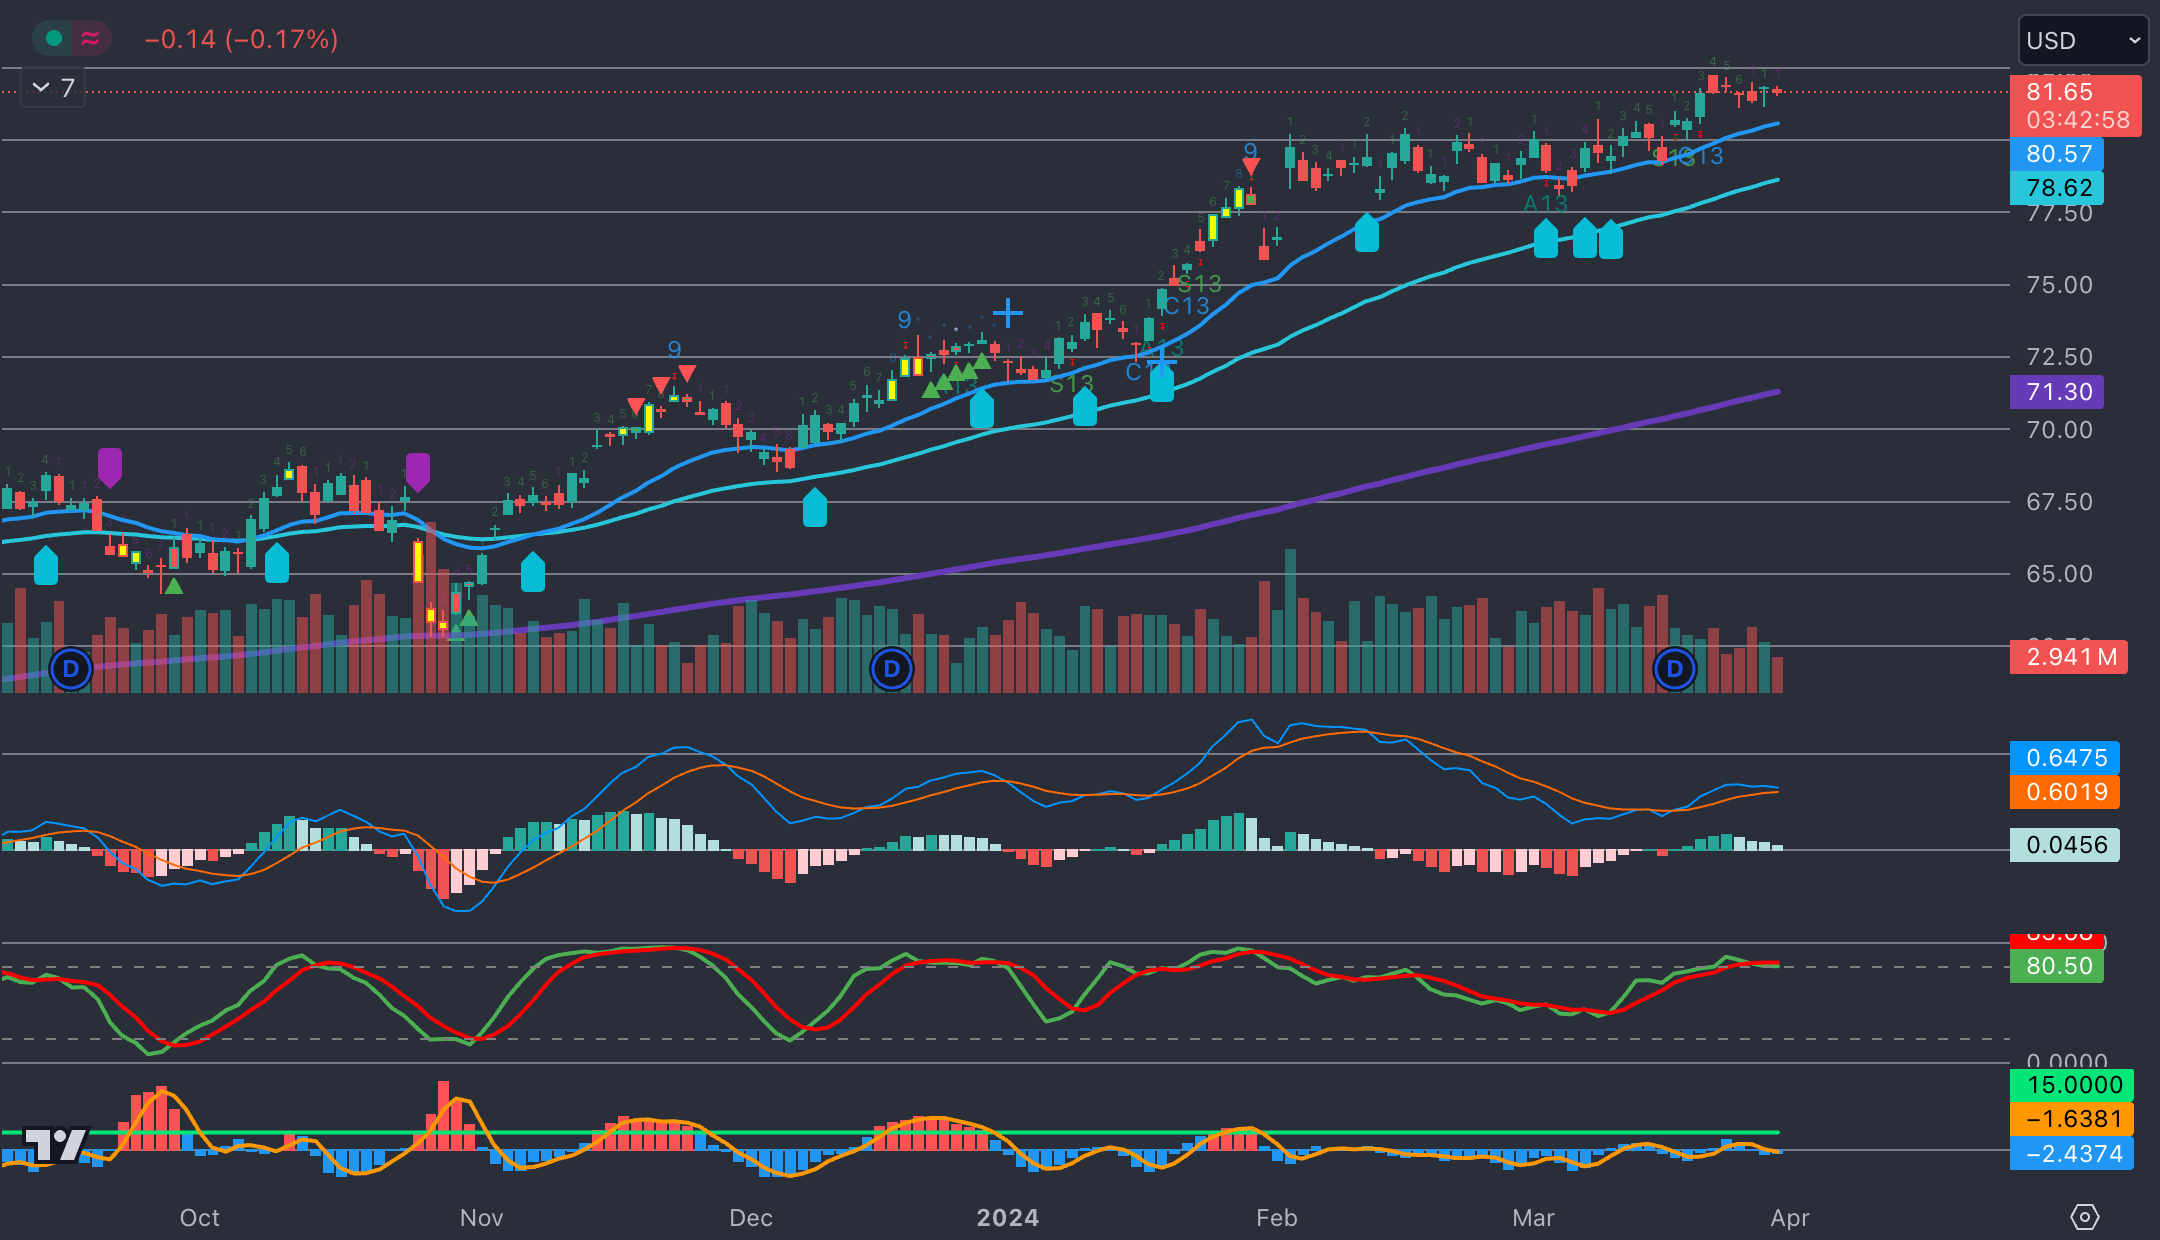The height and width of the screenshot is (1240, 2160).
Task: Click the price change -0.14 (-0.17%) text
Action: pos(241,39)
